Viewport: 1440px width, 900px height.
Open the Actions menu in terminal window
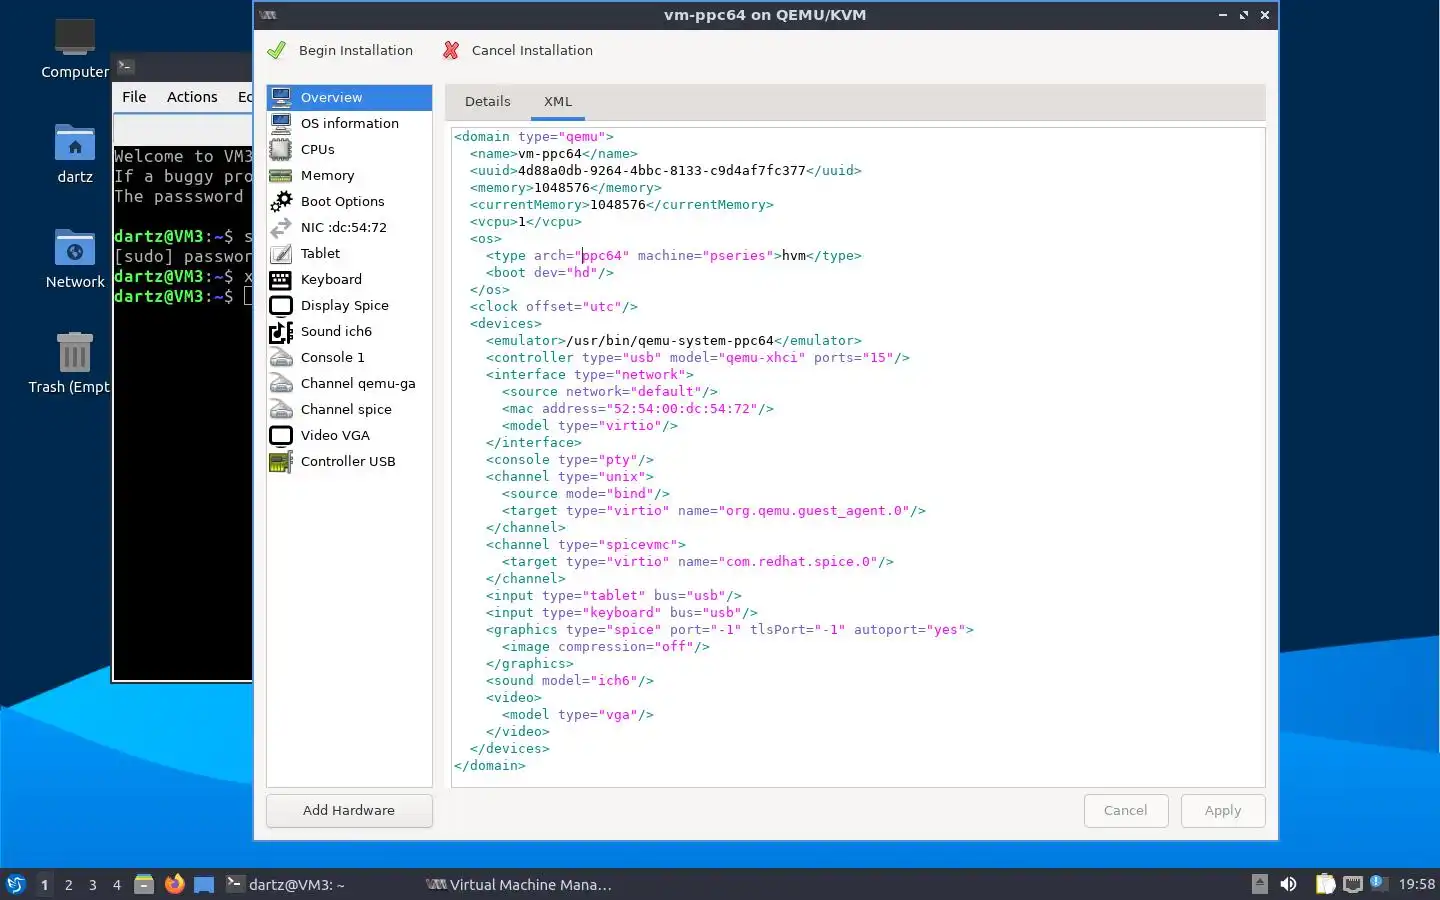tap(192, 97)
